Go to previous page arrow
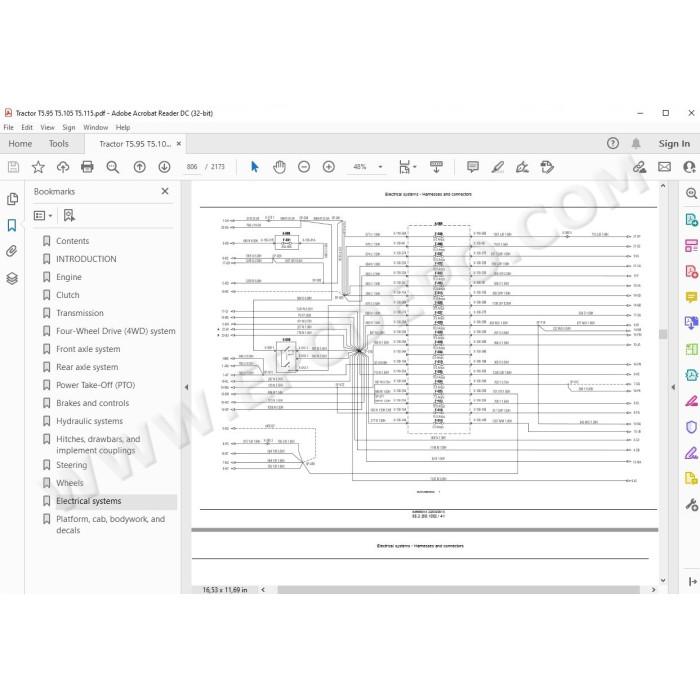Image resolution: width=700 pixels, height=700 pixels. point(139,167)
